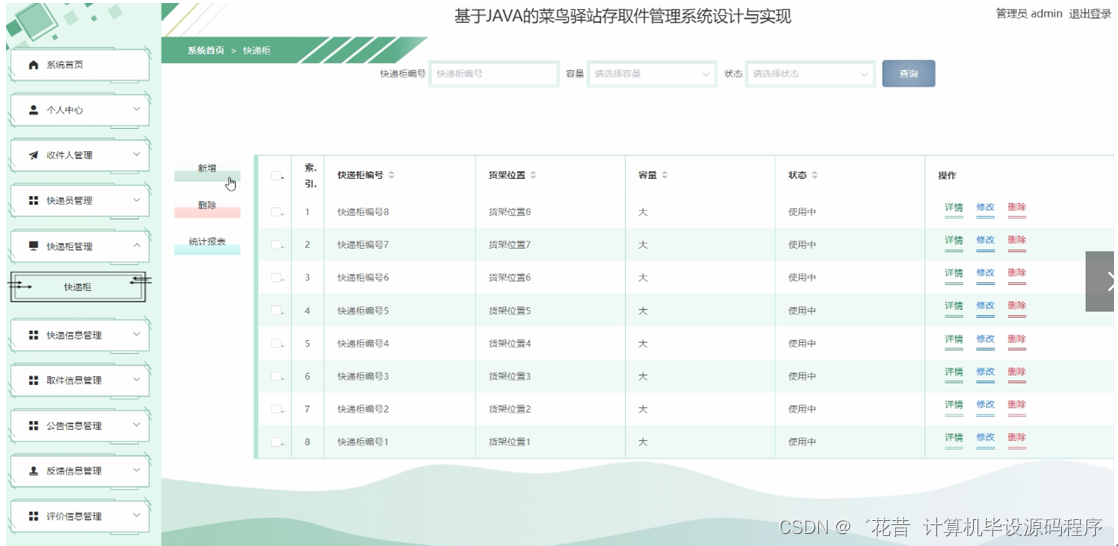Check the row for 快递柜编号6

tap(277, 277)
